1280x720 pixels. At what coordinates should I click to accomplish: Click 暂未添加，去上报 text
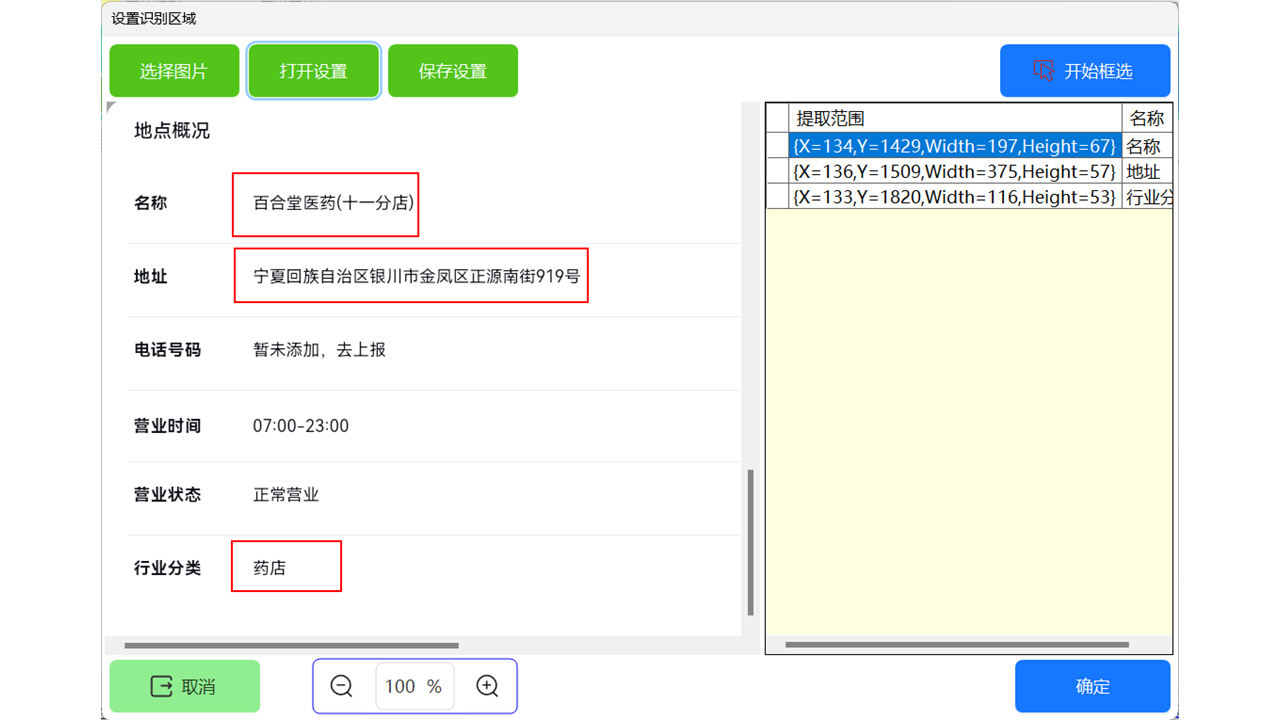click(319, 350)
